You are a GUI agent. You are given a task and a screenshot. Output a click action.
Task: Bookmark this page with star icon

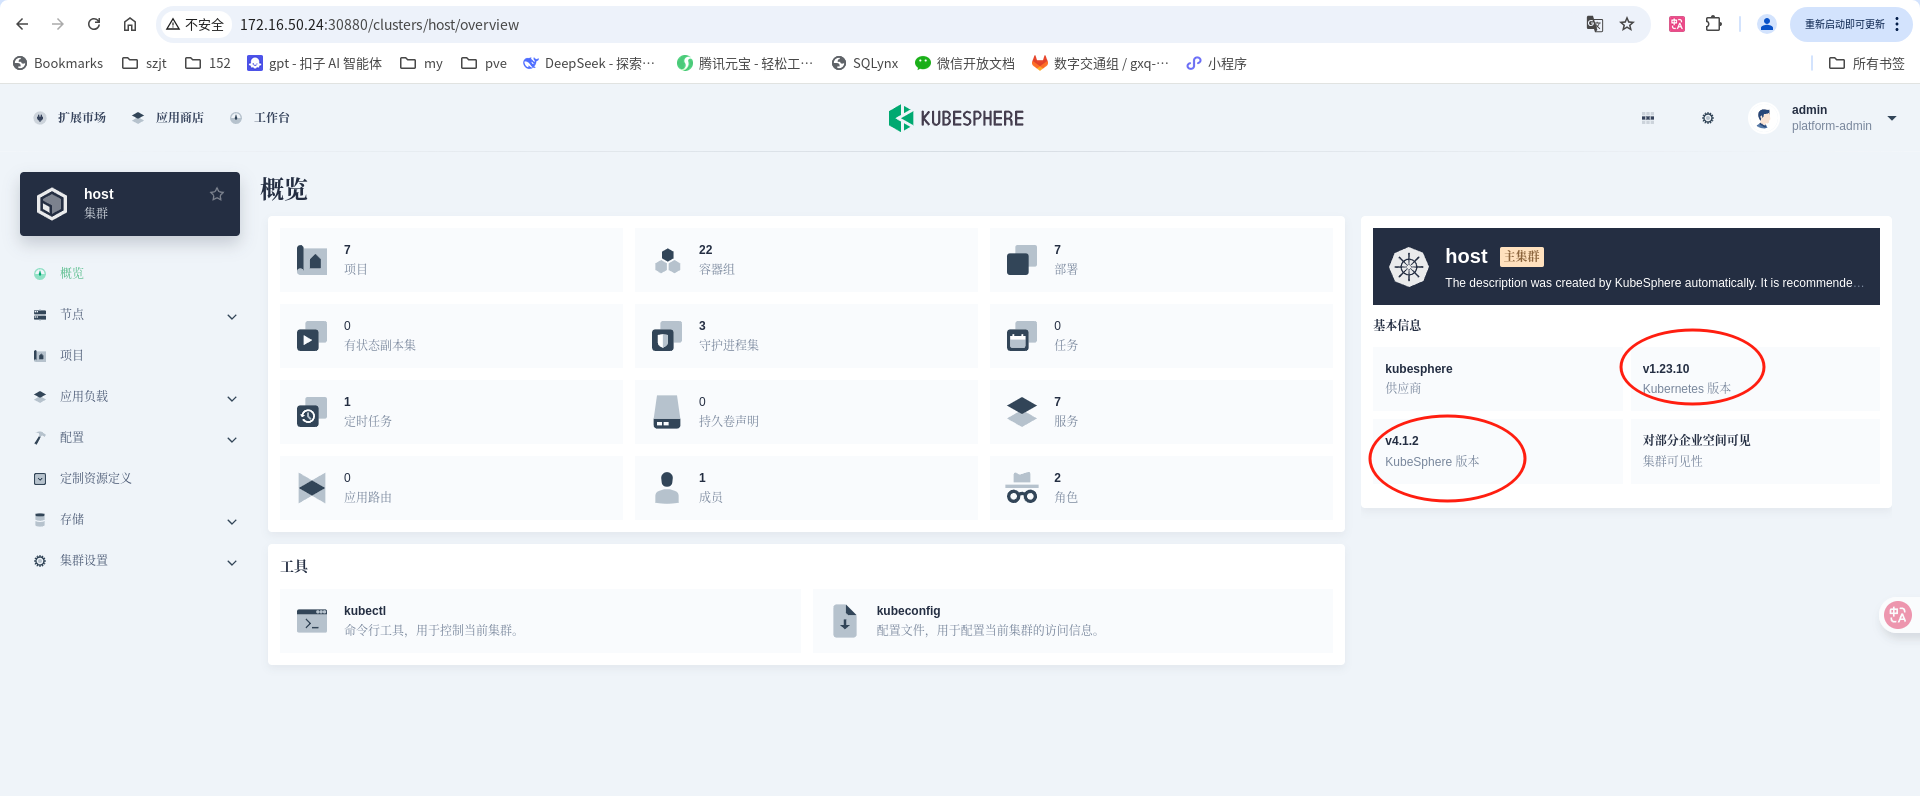point(1627,24)
